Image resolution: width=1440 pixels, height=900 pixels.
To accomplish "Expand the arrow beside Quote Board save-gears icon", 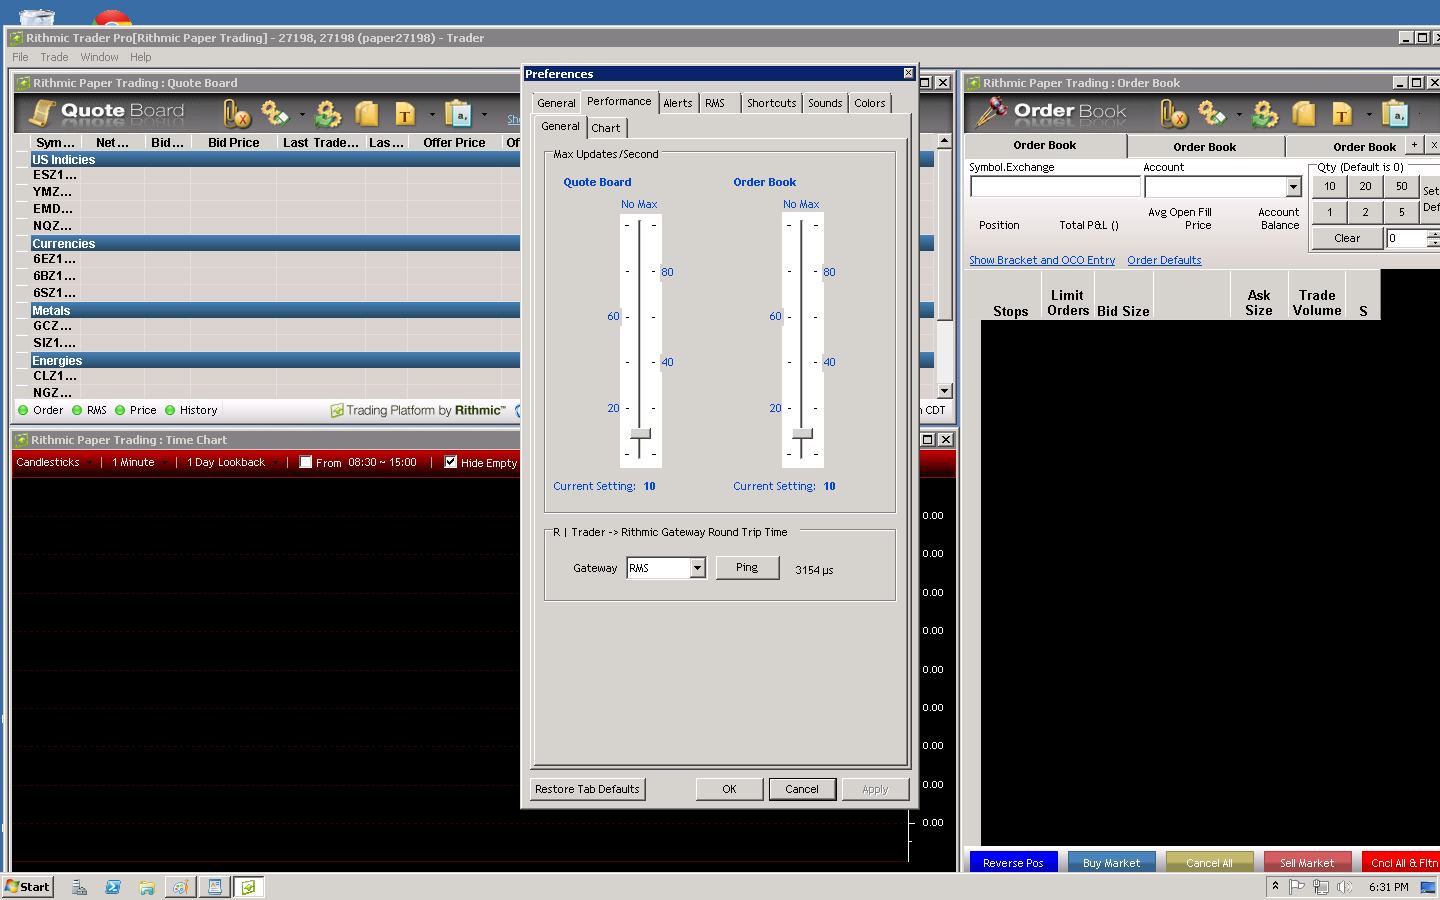I will 302,115.
